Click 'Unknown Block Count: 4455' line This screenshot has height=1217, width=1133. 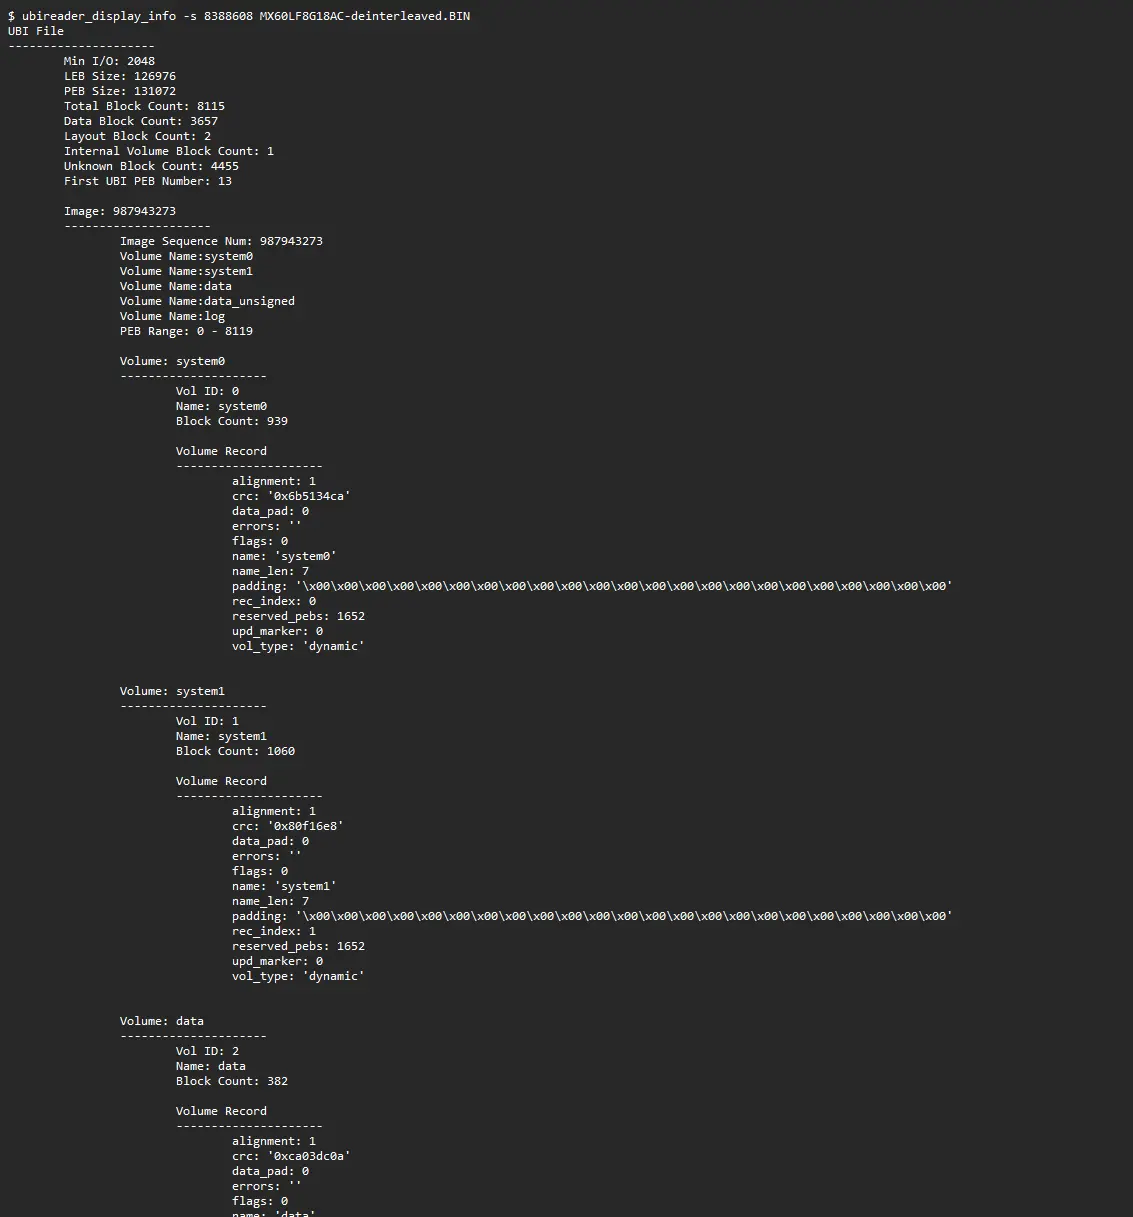click(x=151, y=166)
